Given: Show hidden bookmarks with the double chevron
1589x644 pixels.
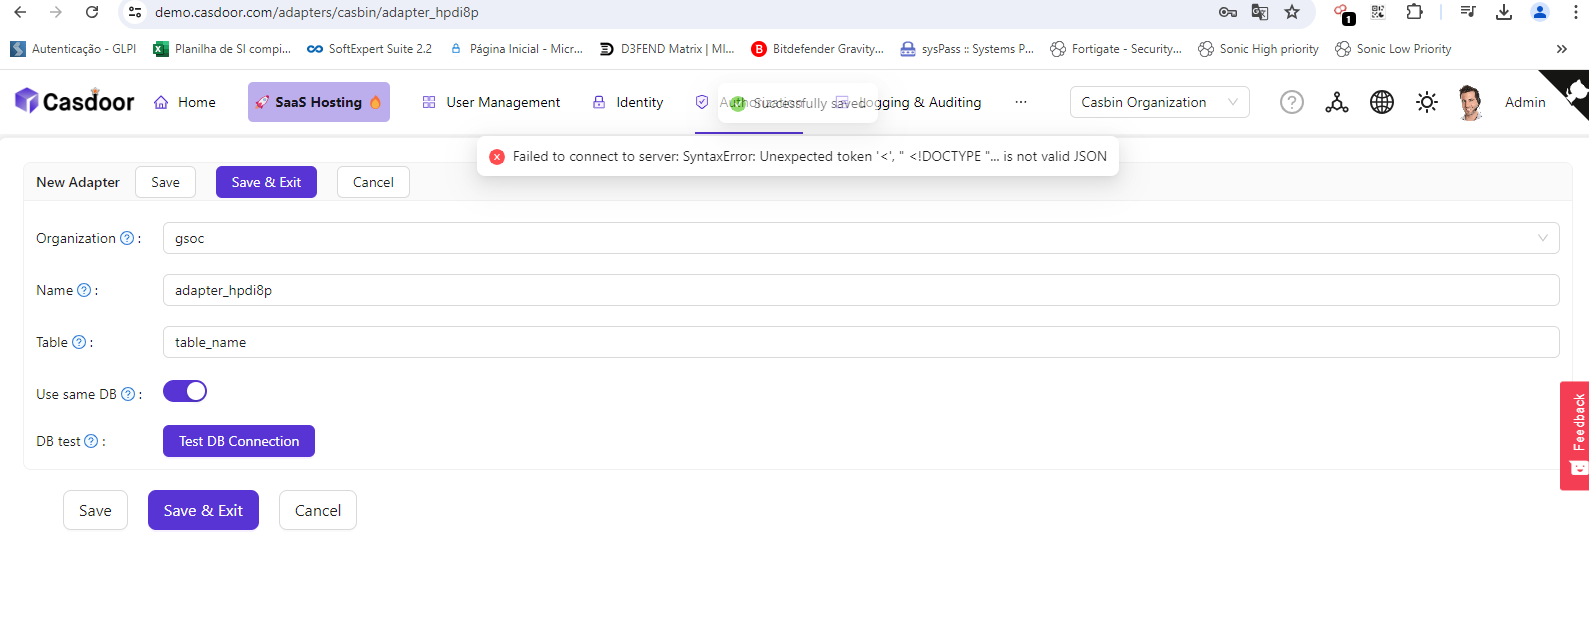Looking at the screenshot, I should tap(1562, 49).
